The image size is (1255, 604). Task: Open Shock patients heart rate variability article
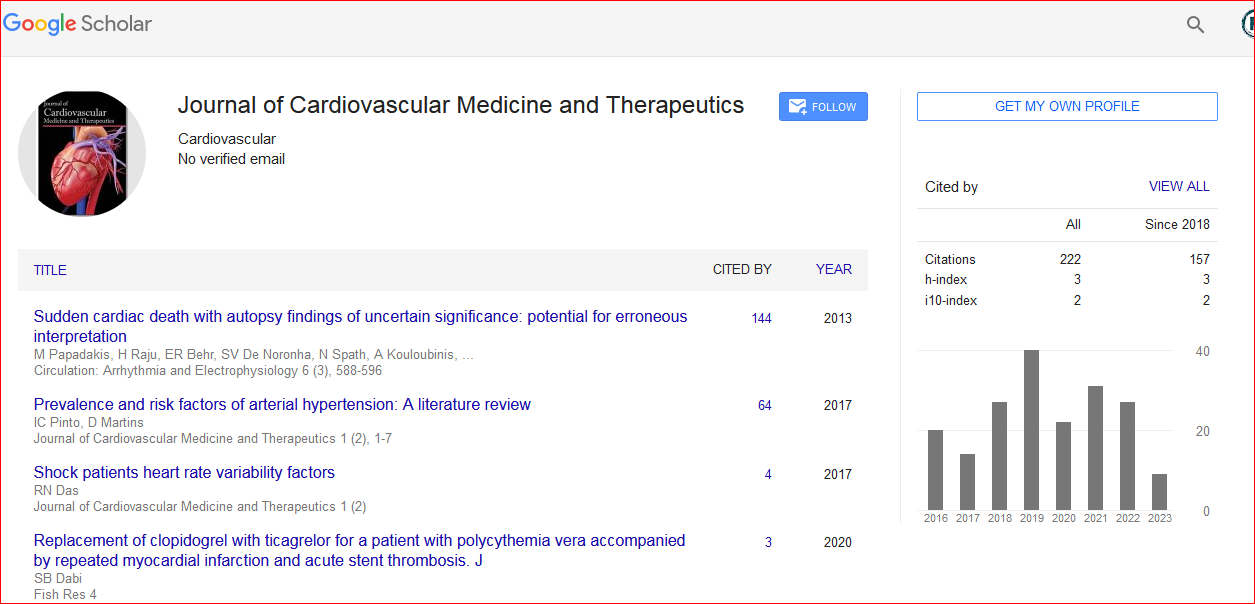(x=184, y=472)
